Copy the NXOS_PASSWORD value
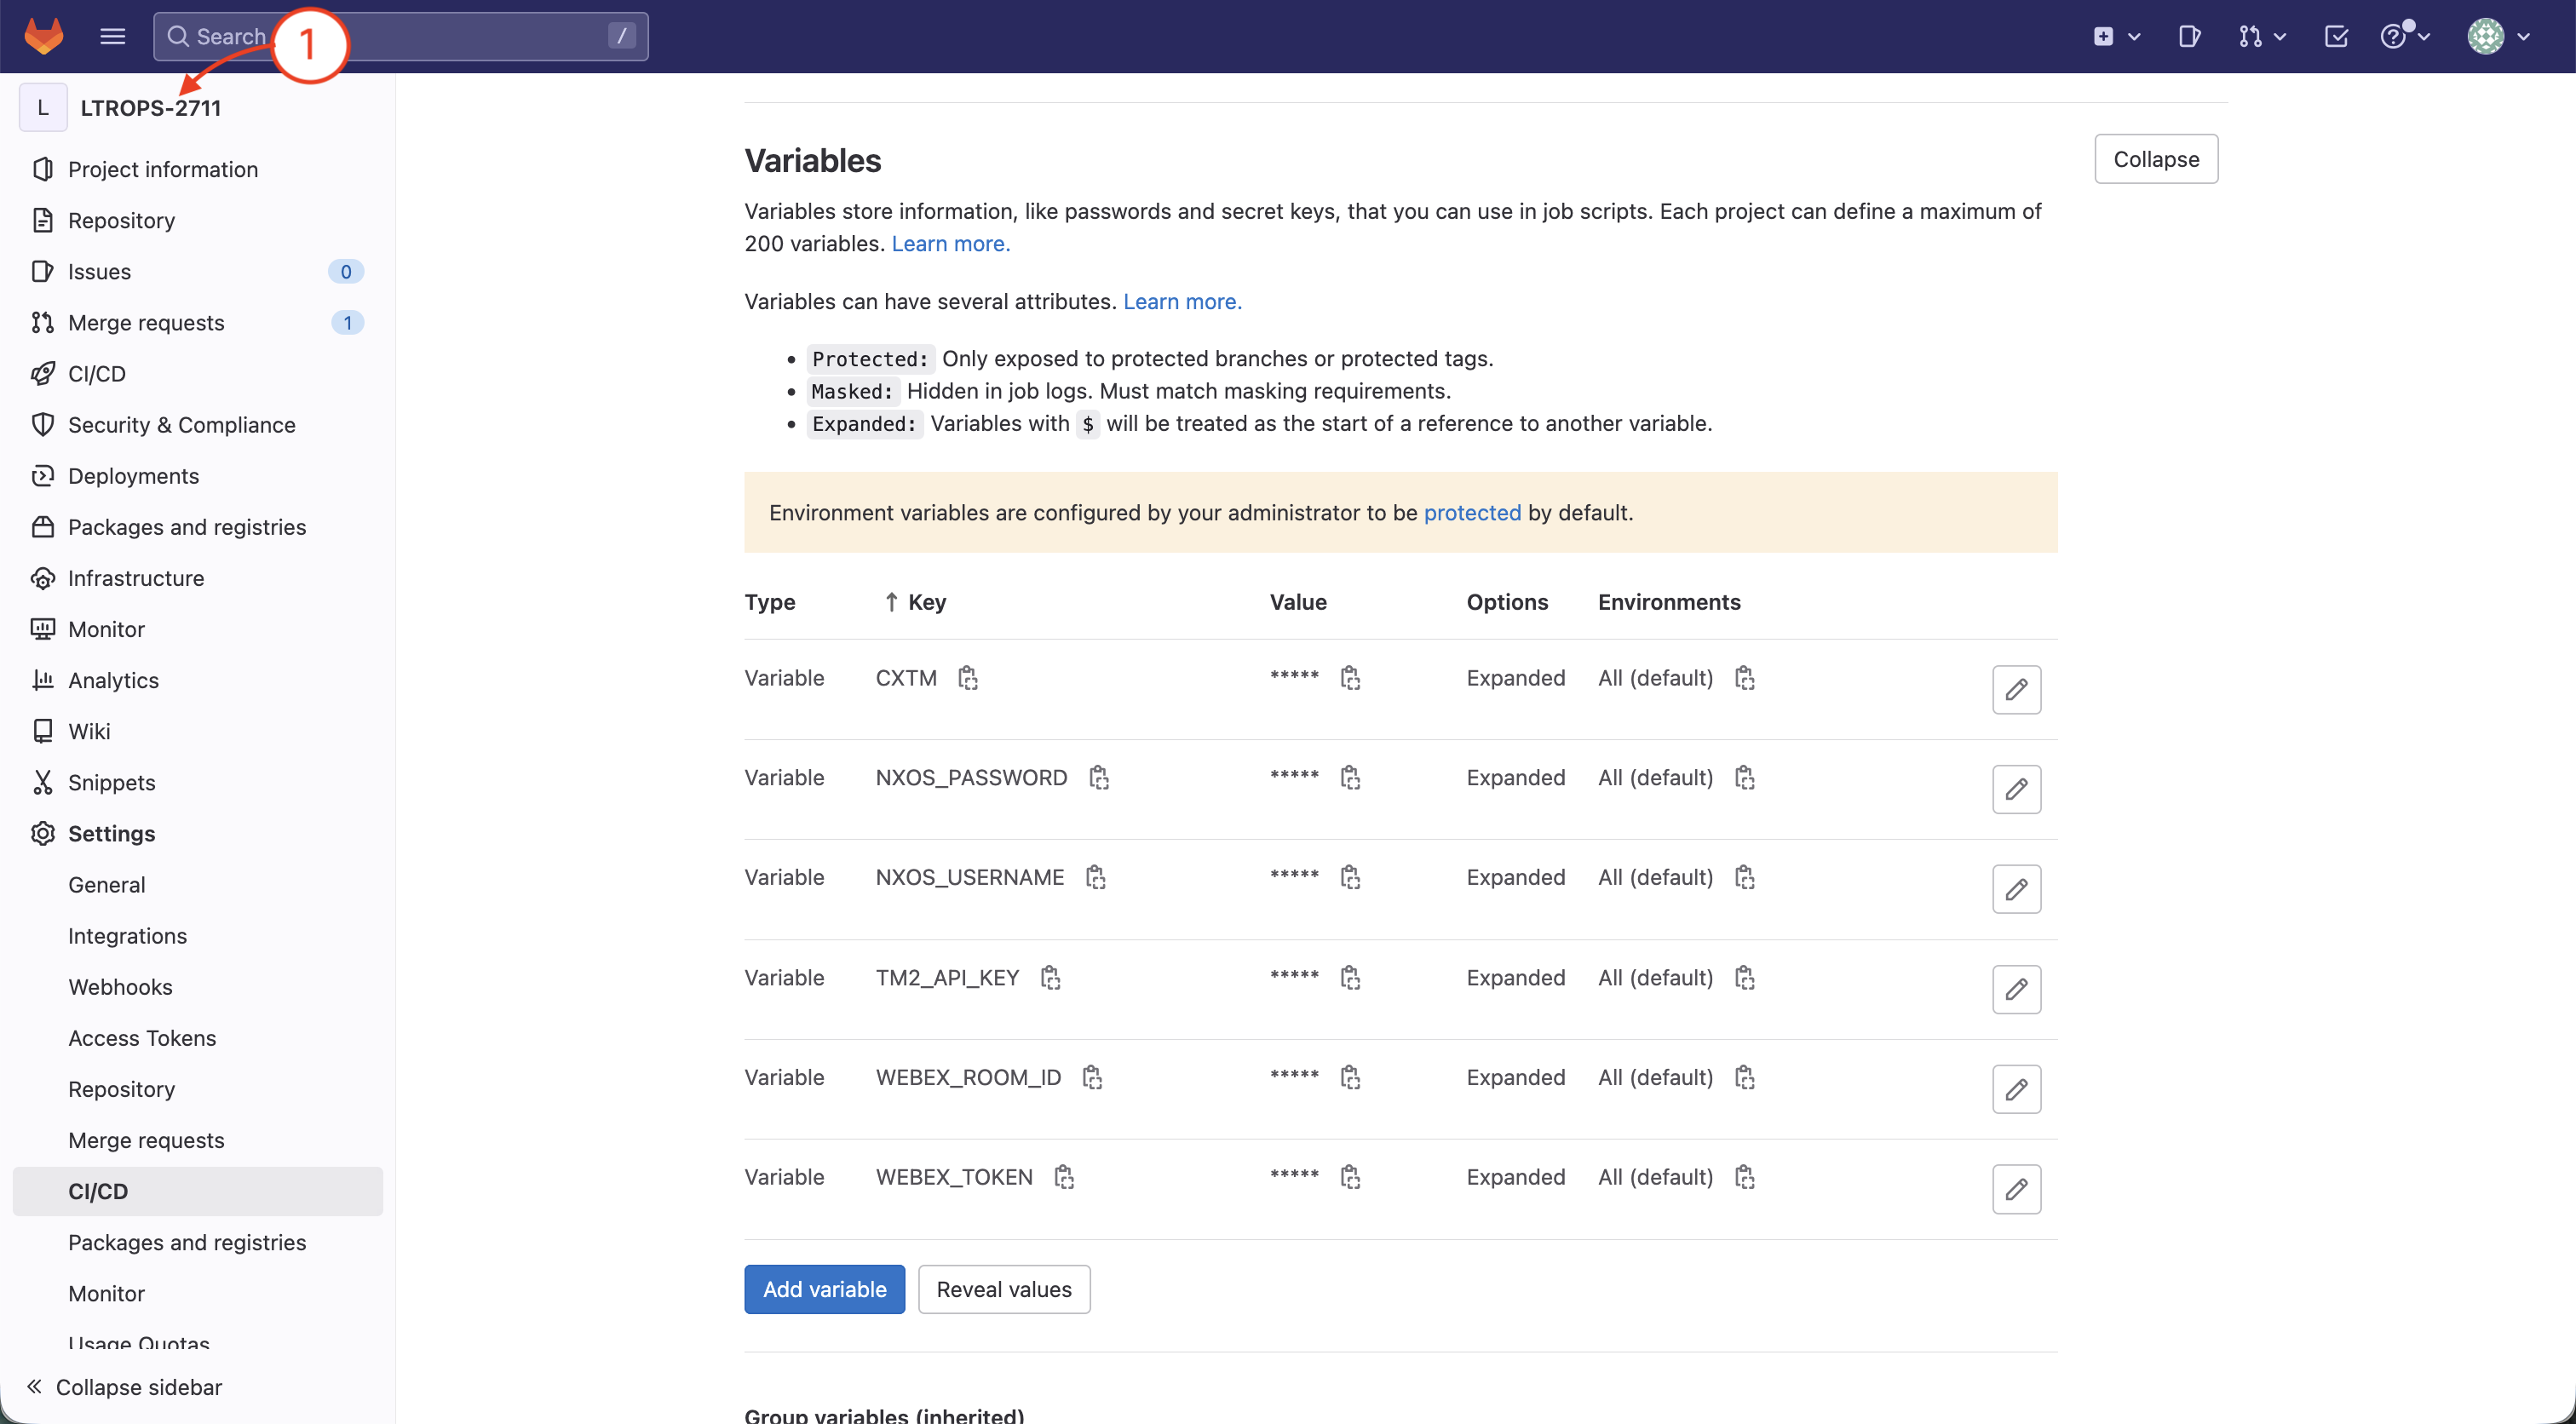Screen dimensions: 2576x1424 click(1350, 778)
